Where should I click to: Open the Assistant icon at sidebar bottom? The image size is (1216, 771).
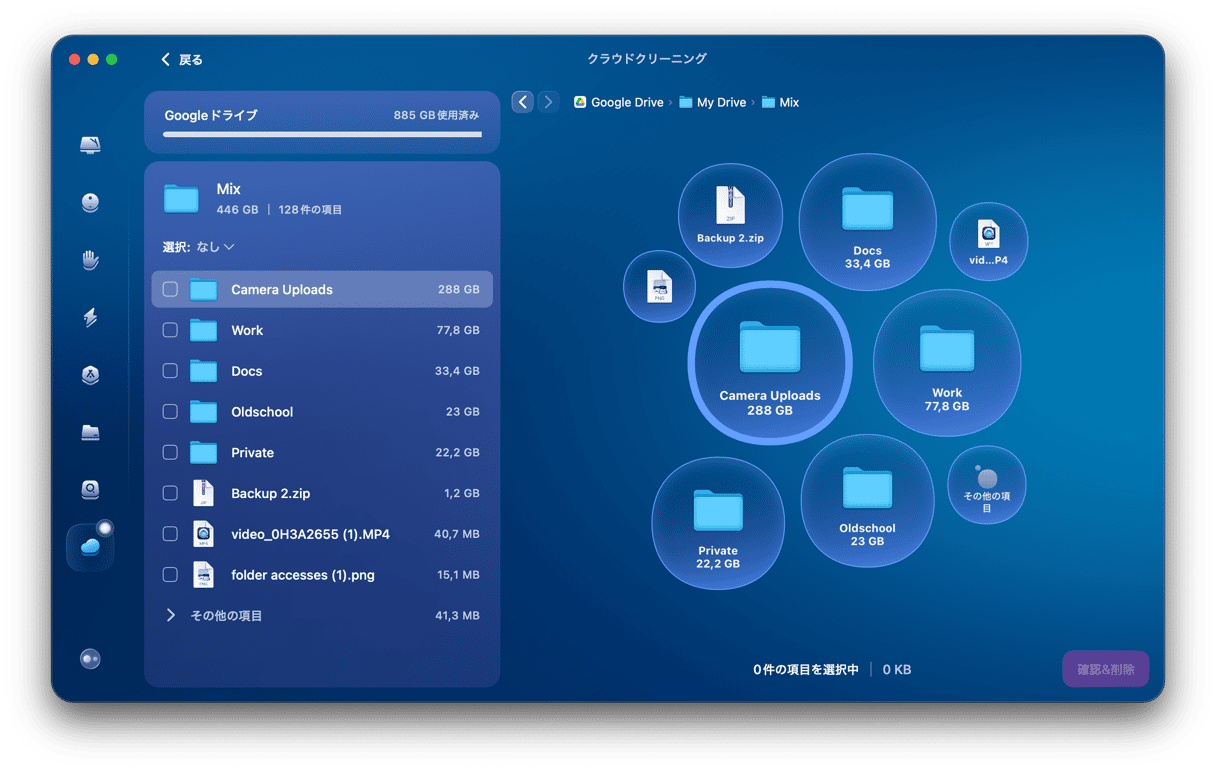[90, 659]
